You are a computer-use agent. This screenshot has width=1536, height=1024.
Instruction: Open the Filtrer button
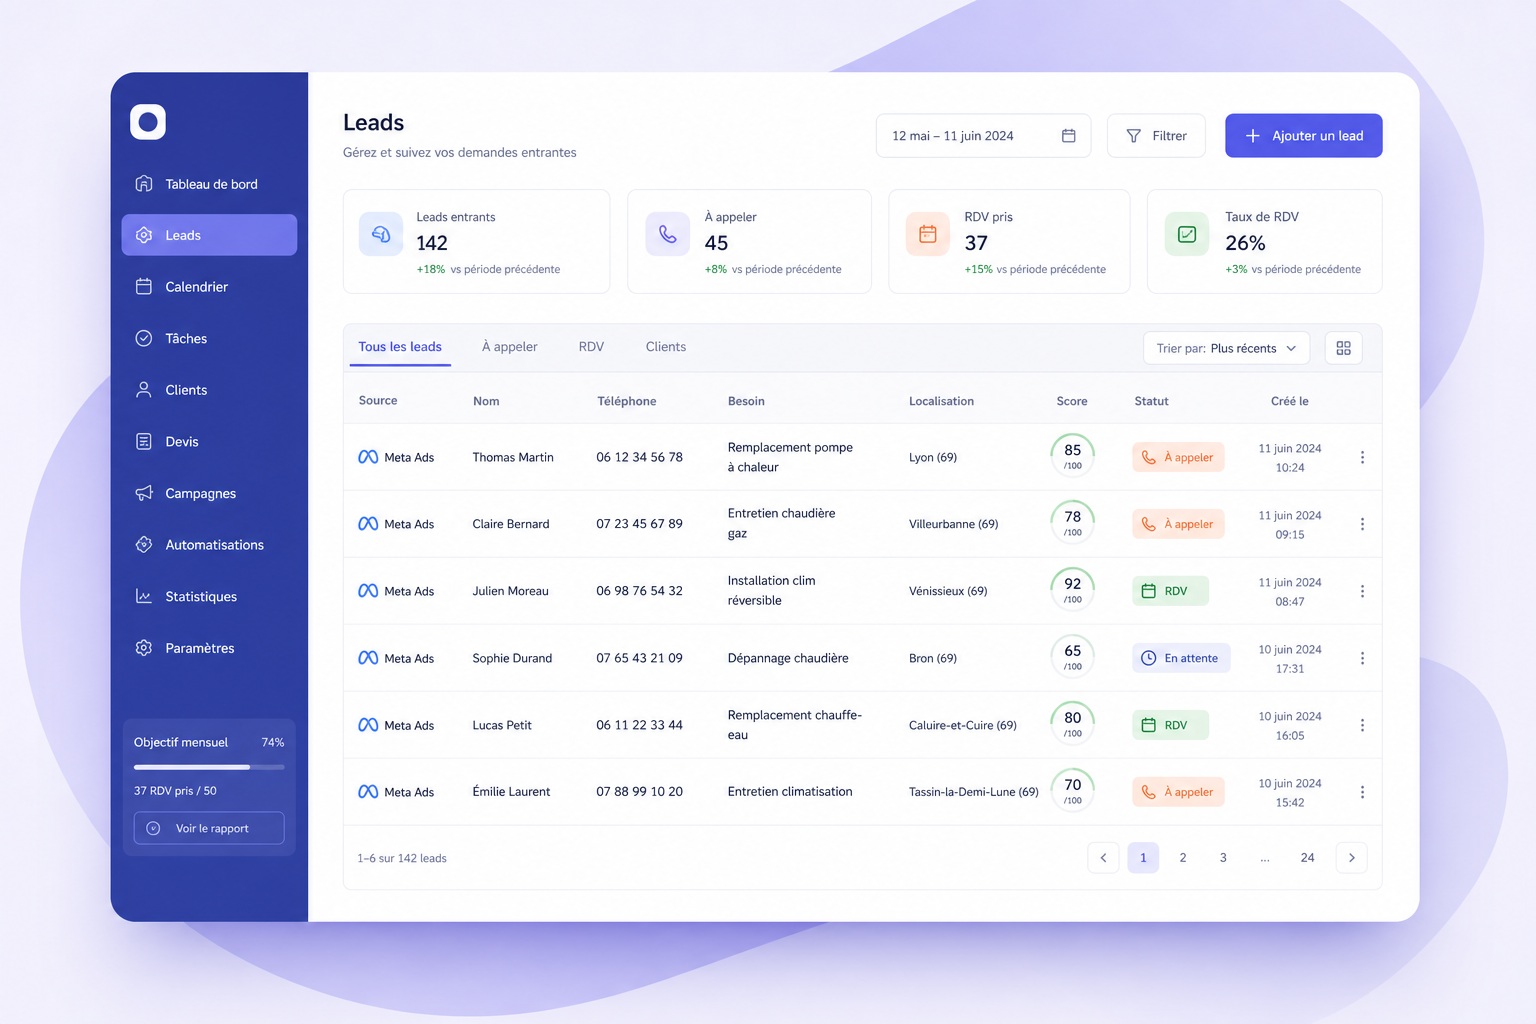(x=1156, y=136)
